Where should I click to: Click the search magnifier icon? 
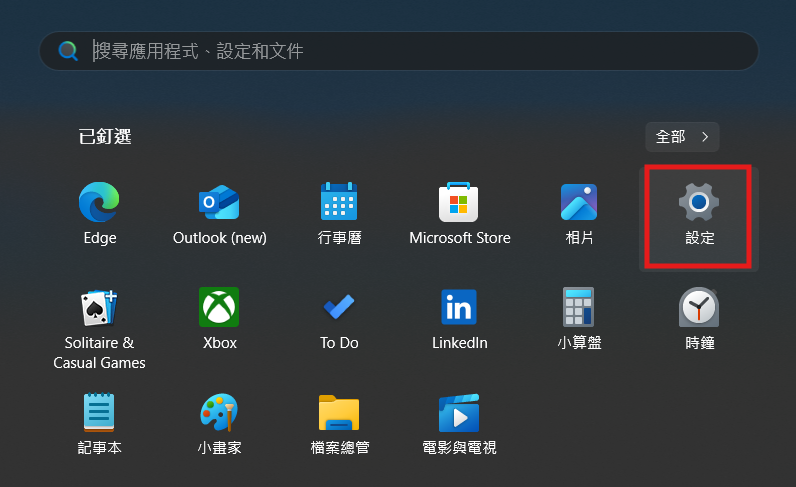click(x=68, y=51)
